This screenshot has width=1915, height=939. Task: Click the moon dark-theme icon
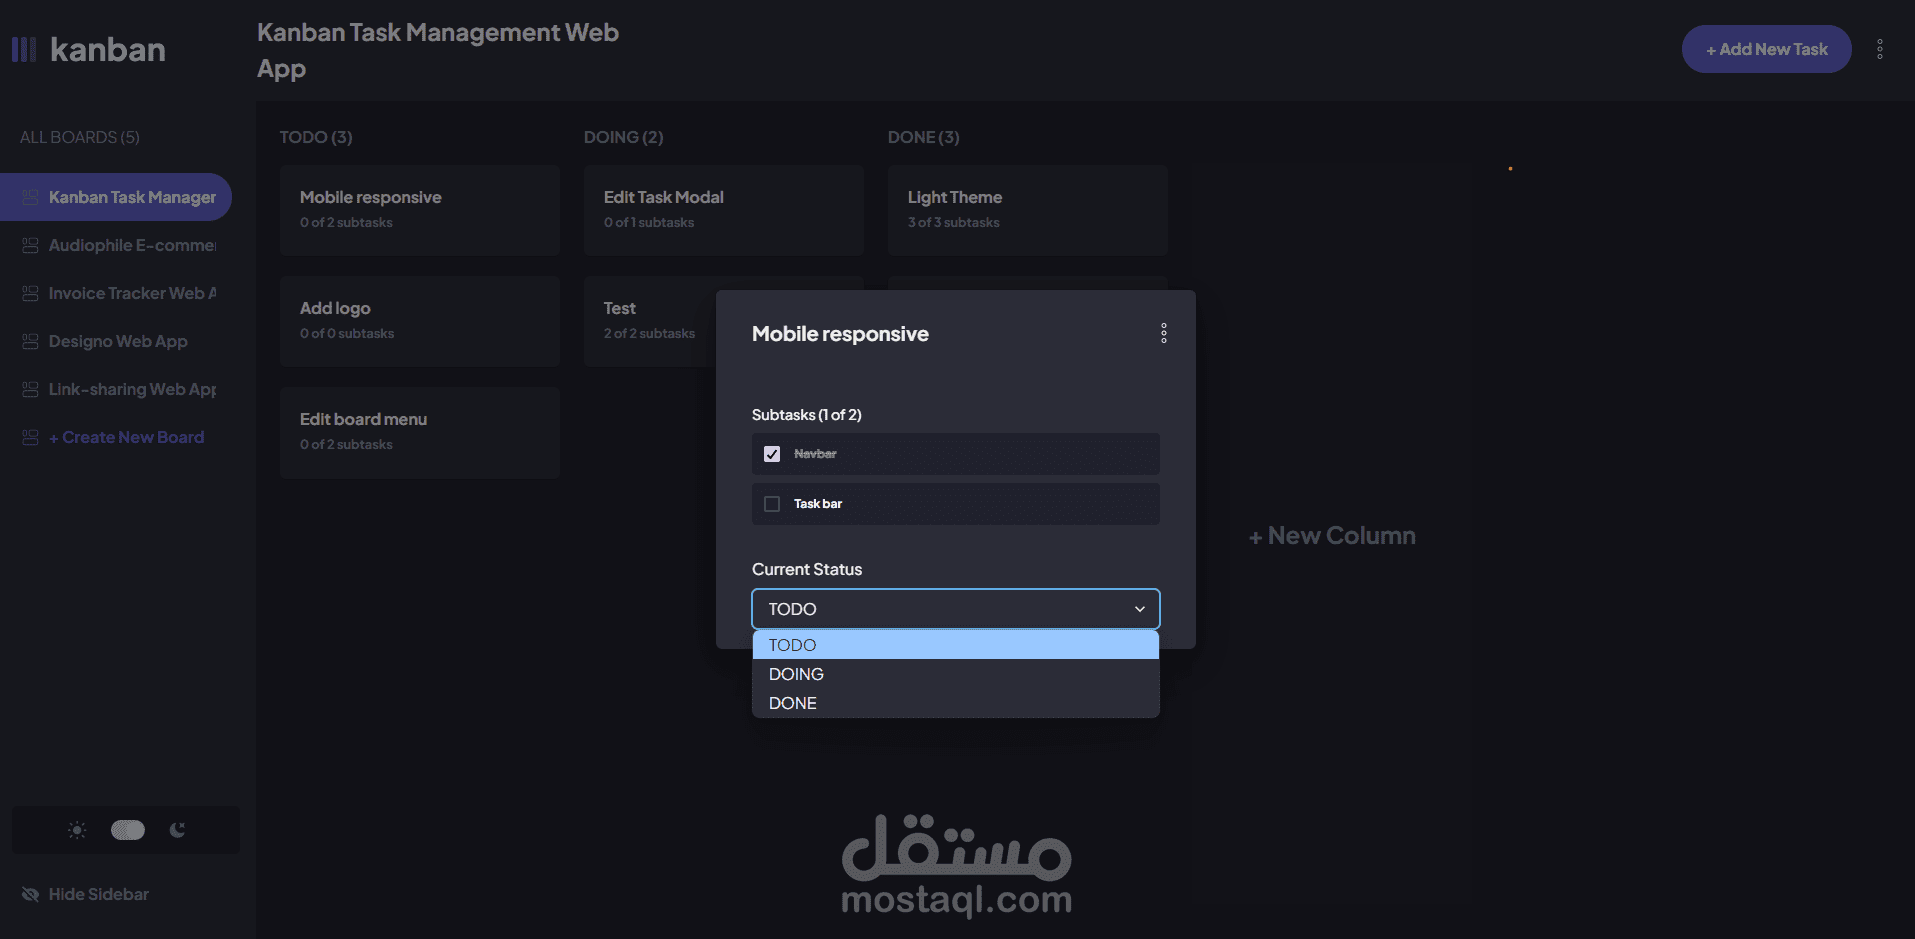(x=178, y=830)
